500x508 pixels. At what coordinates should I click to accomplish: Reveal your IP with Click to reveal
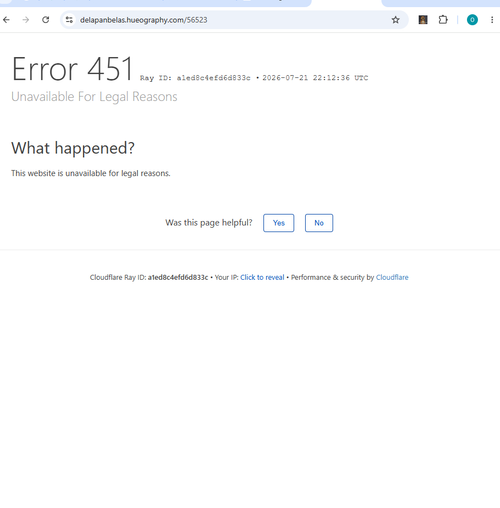(x=262, y=277)
